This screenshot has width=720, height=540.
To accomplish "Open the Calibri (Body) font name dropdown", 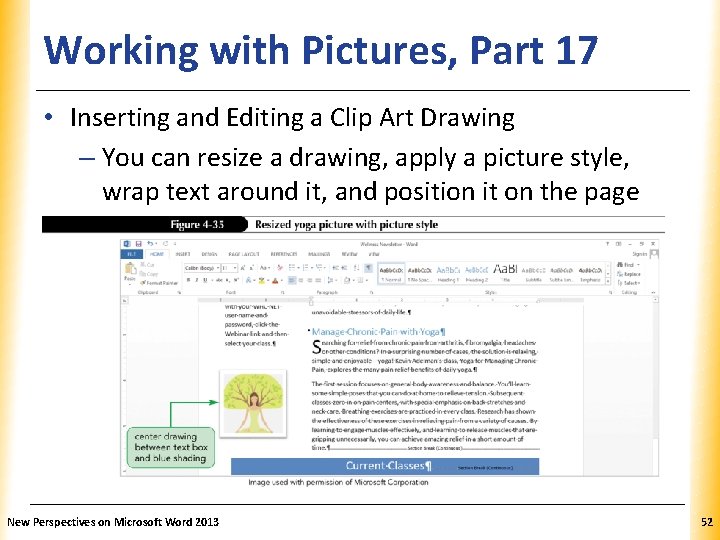I will point(218,268).
